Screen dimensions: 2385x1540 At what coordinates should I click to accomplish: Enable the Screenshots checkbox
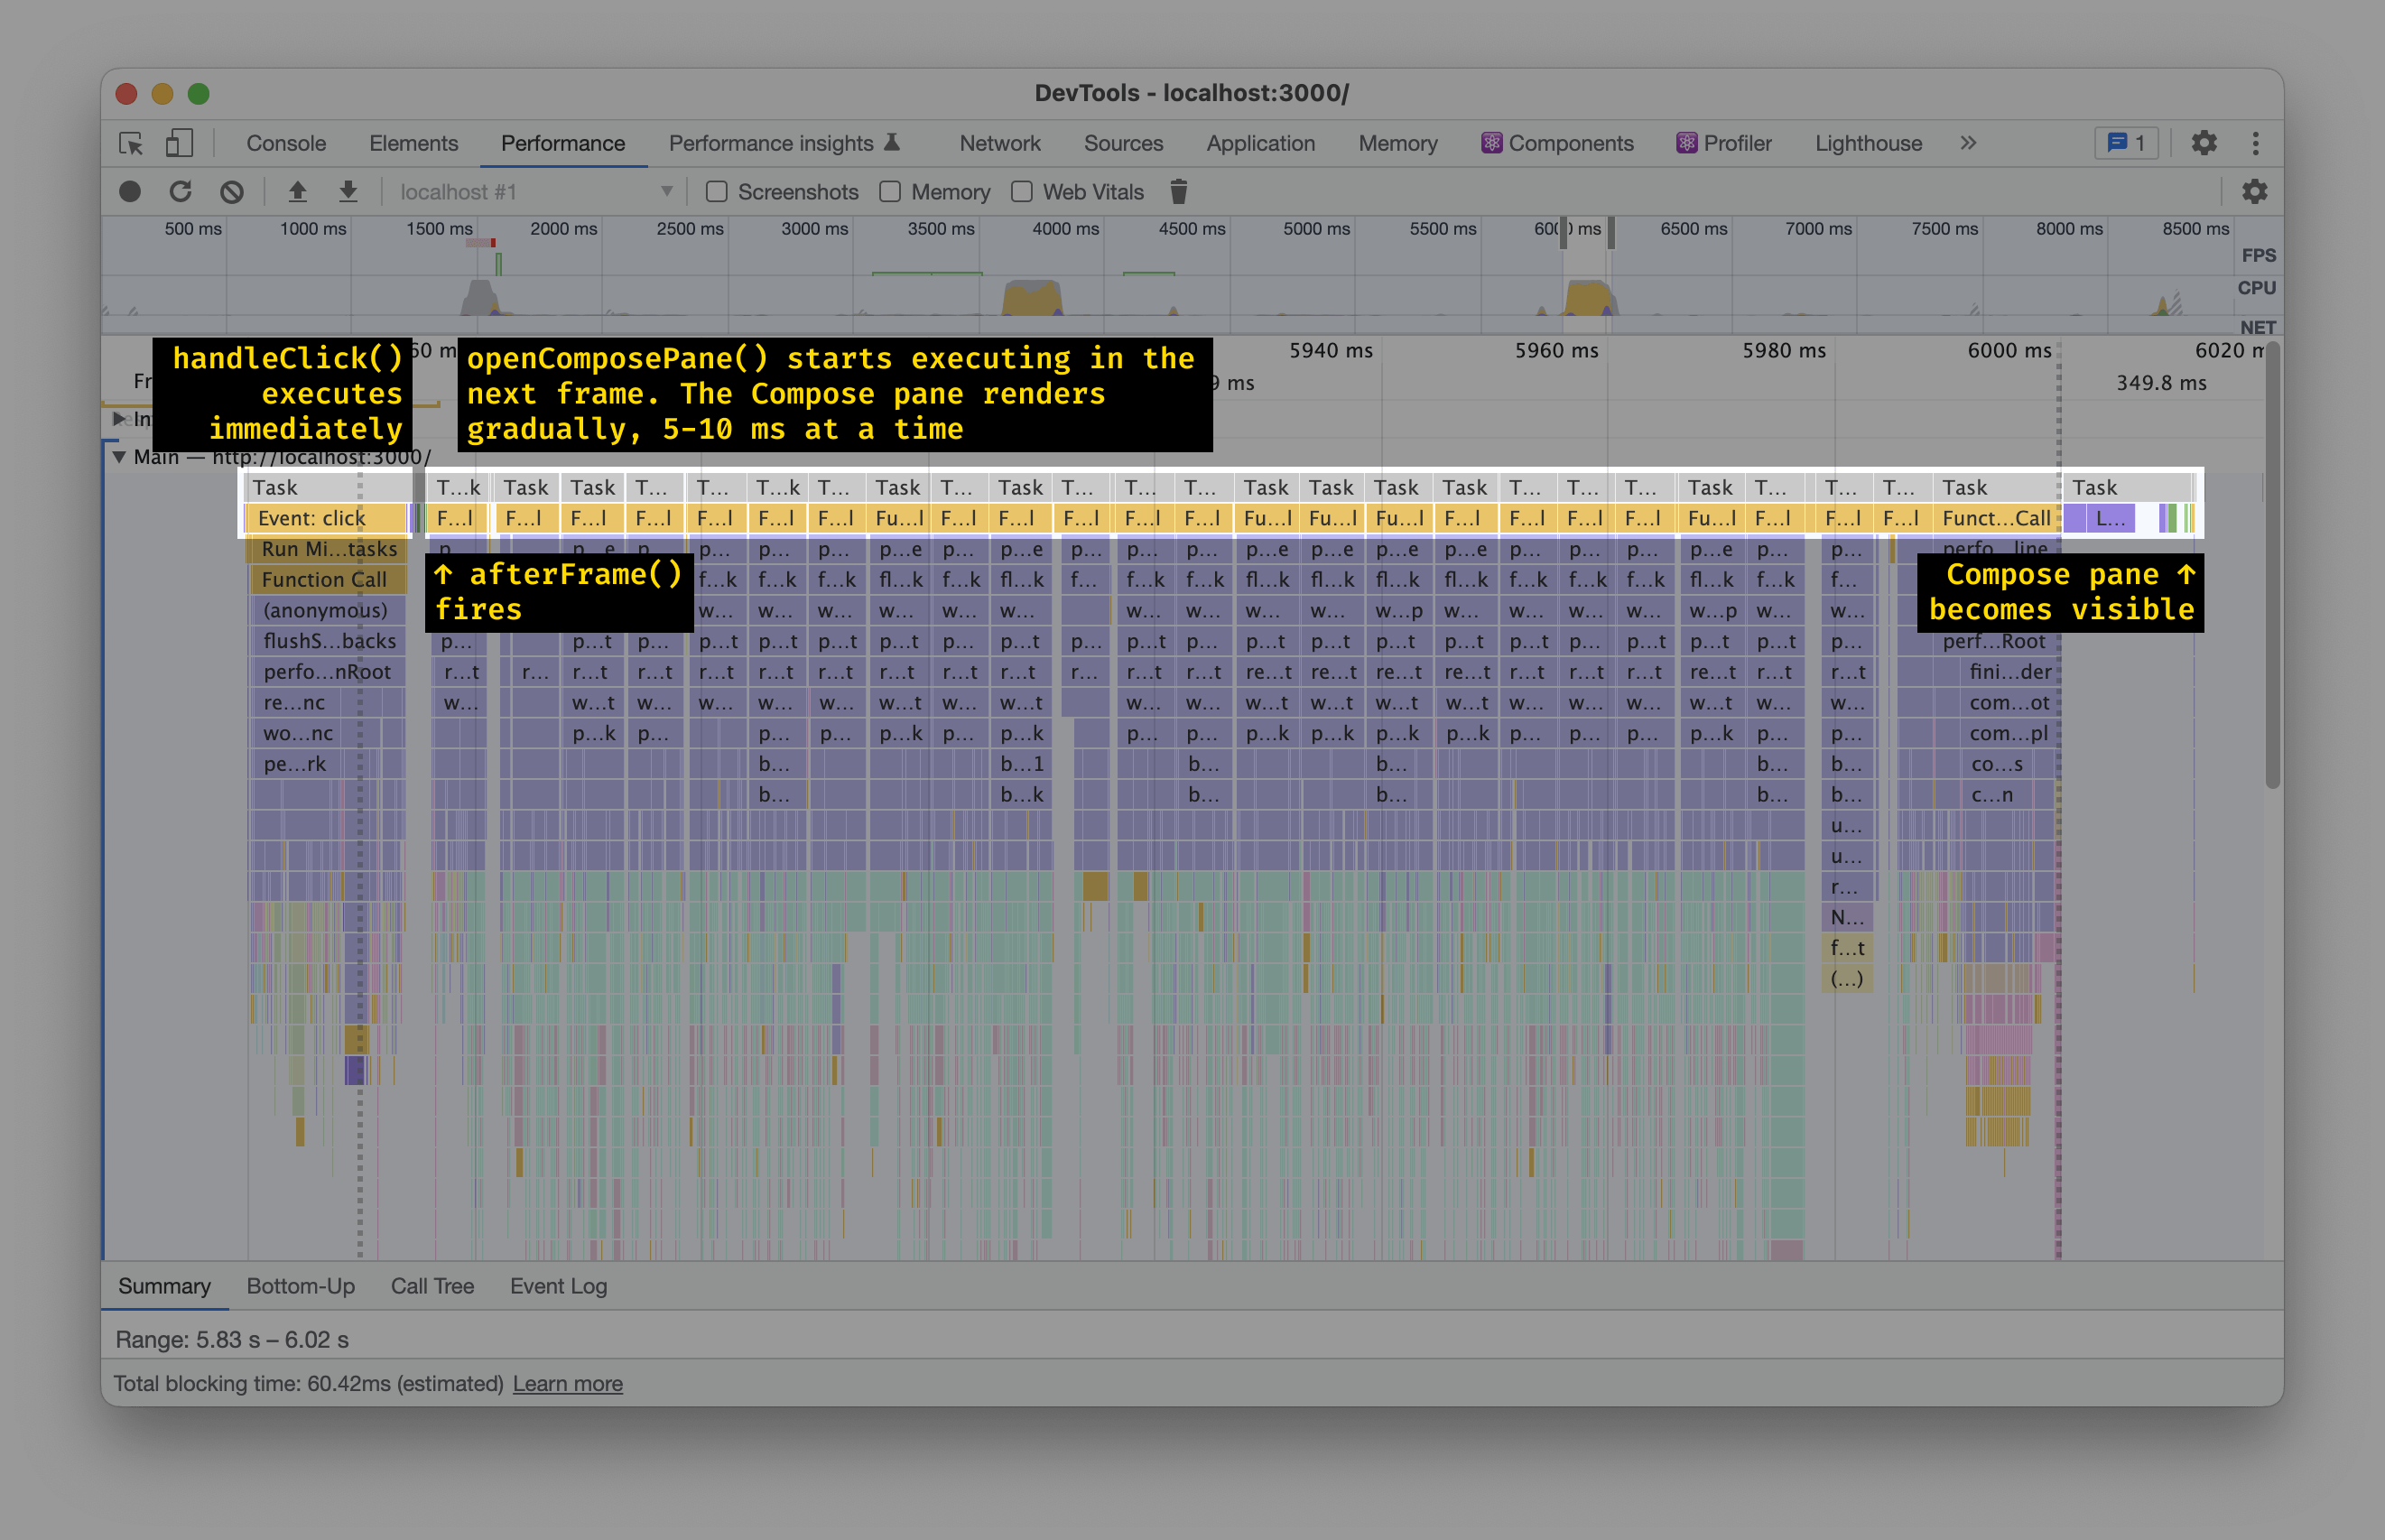tap(716, 192)
